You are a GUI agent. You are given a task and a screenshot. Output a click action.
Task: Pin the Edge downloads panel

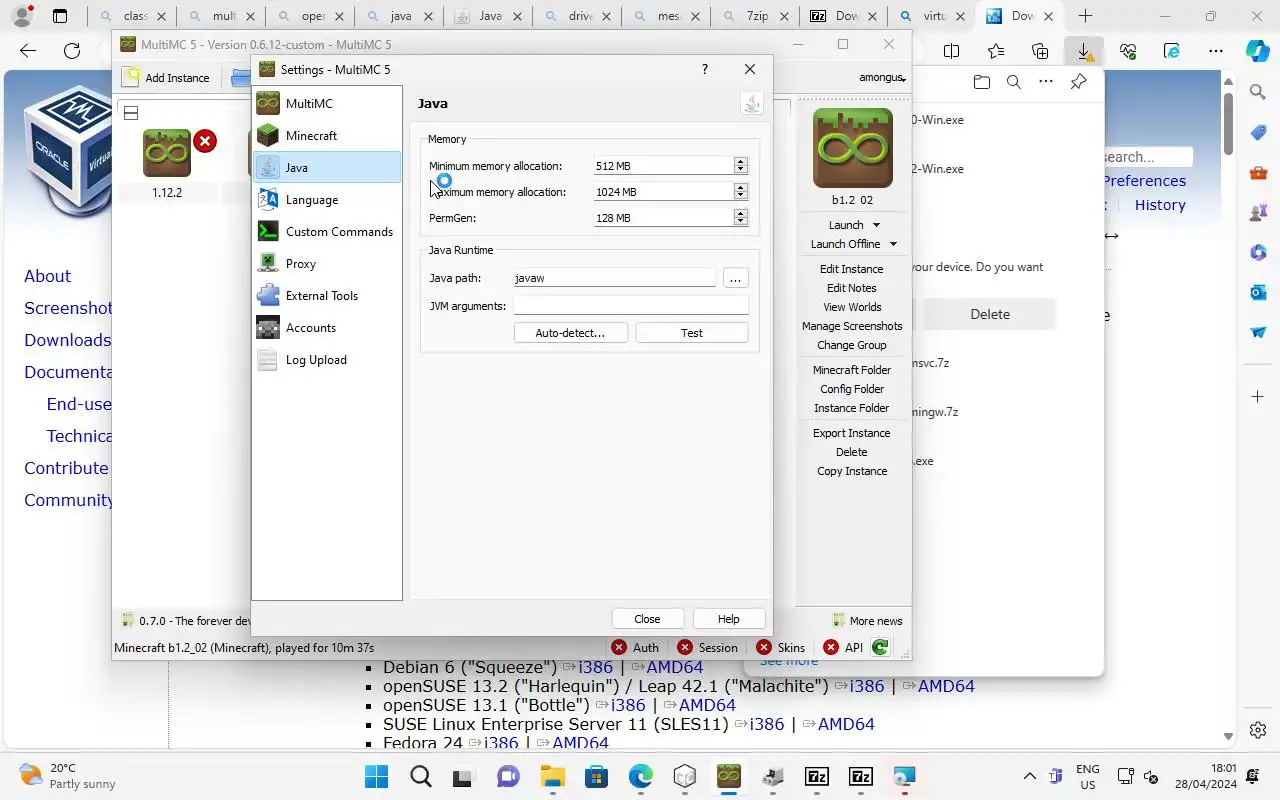(1078, 82)
